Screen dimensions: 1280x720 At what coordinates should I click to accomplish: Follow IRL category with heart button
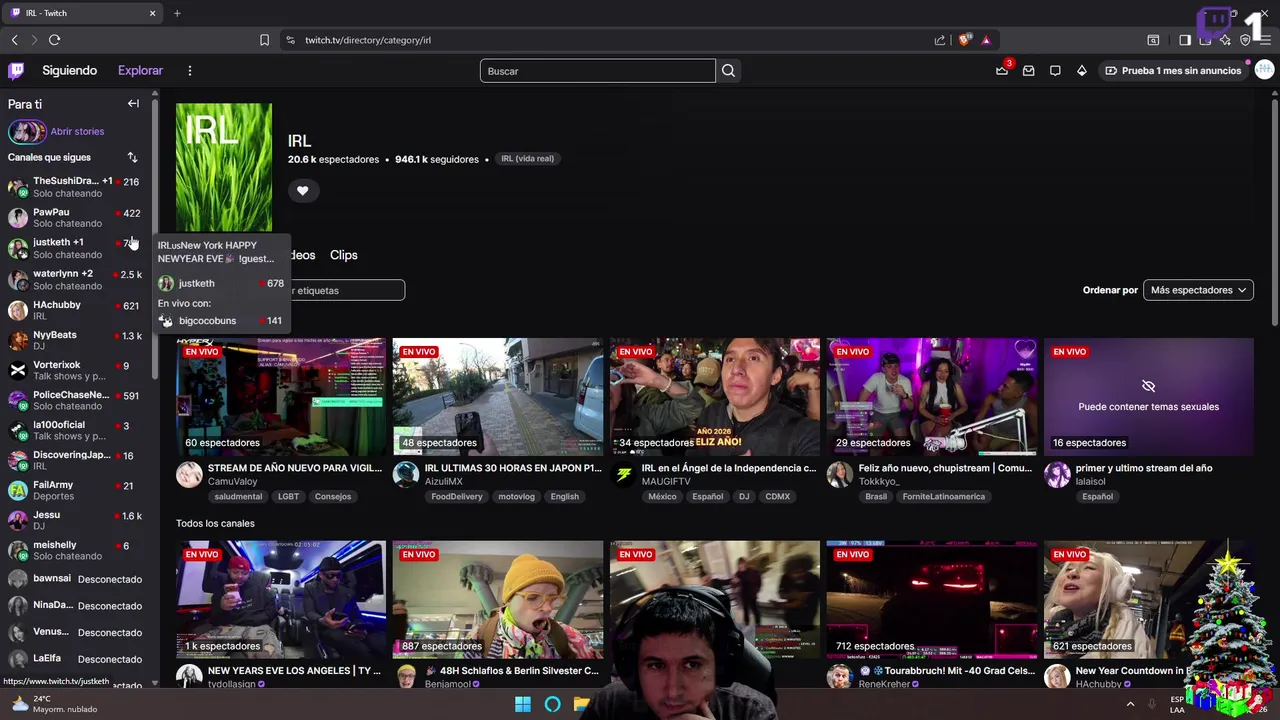click(x=302, y=190)
